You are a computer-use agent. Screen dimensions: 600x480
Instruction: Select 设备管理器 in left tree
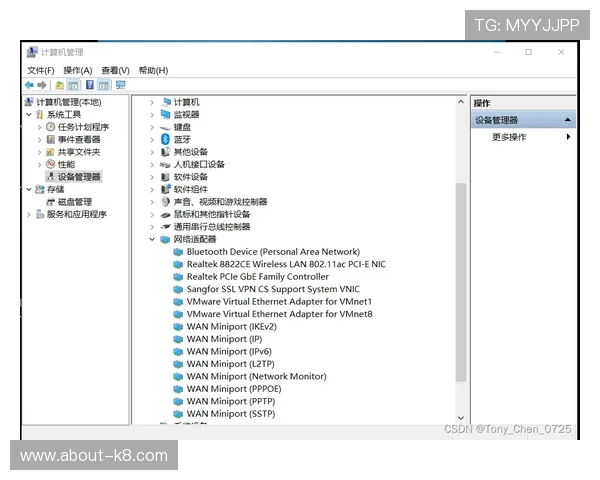79,176
